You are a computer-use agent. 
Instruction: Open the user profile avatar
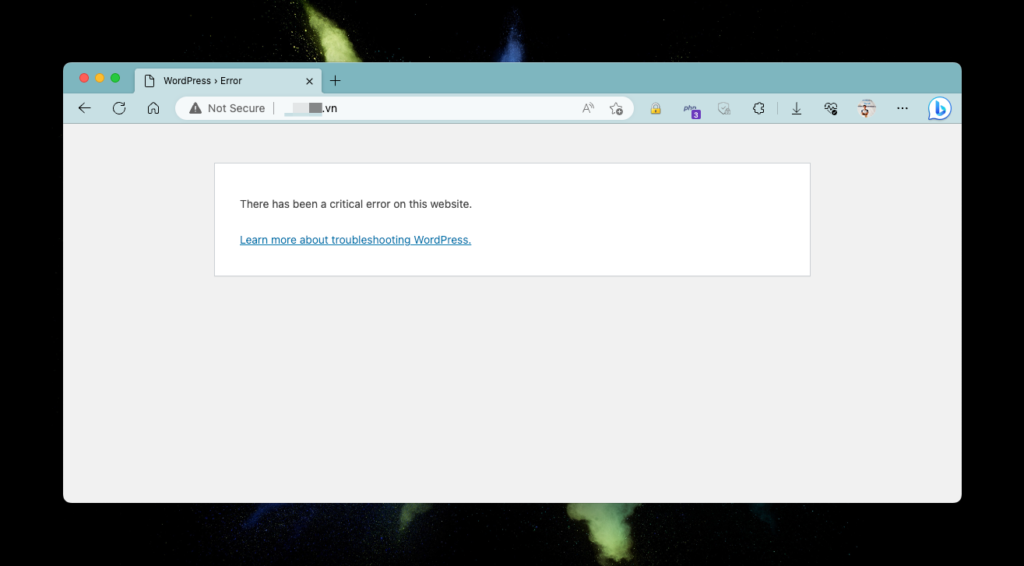point(866,108)
